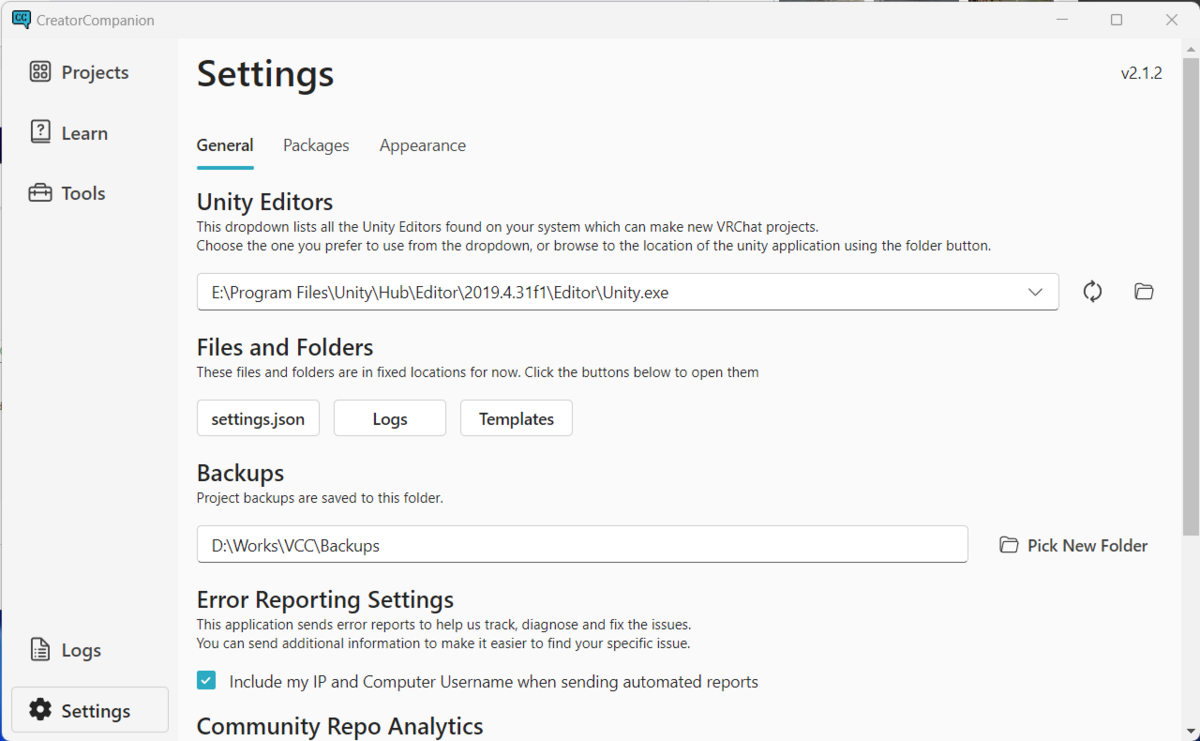Maximize the CreatorCompanion window
The image size is (1200, 741).
pyautogui.click(x=1116, y=19)
